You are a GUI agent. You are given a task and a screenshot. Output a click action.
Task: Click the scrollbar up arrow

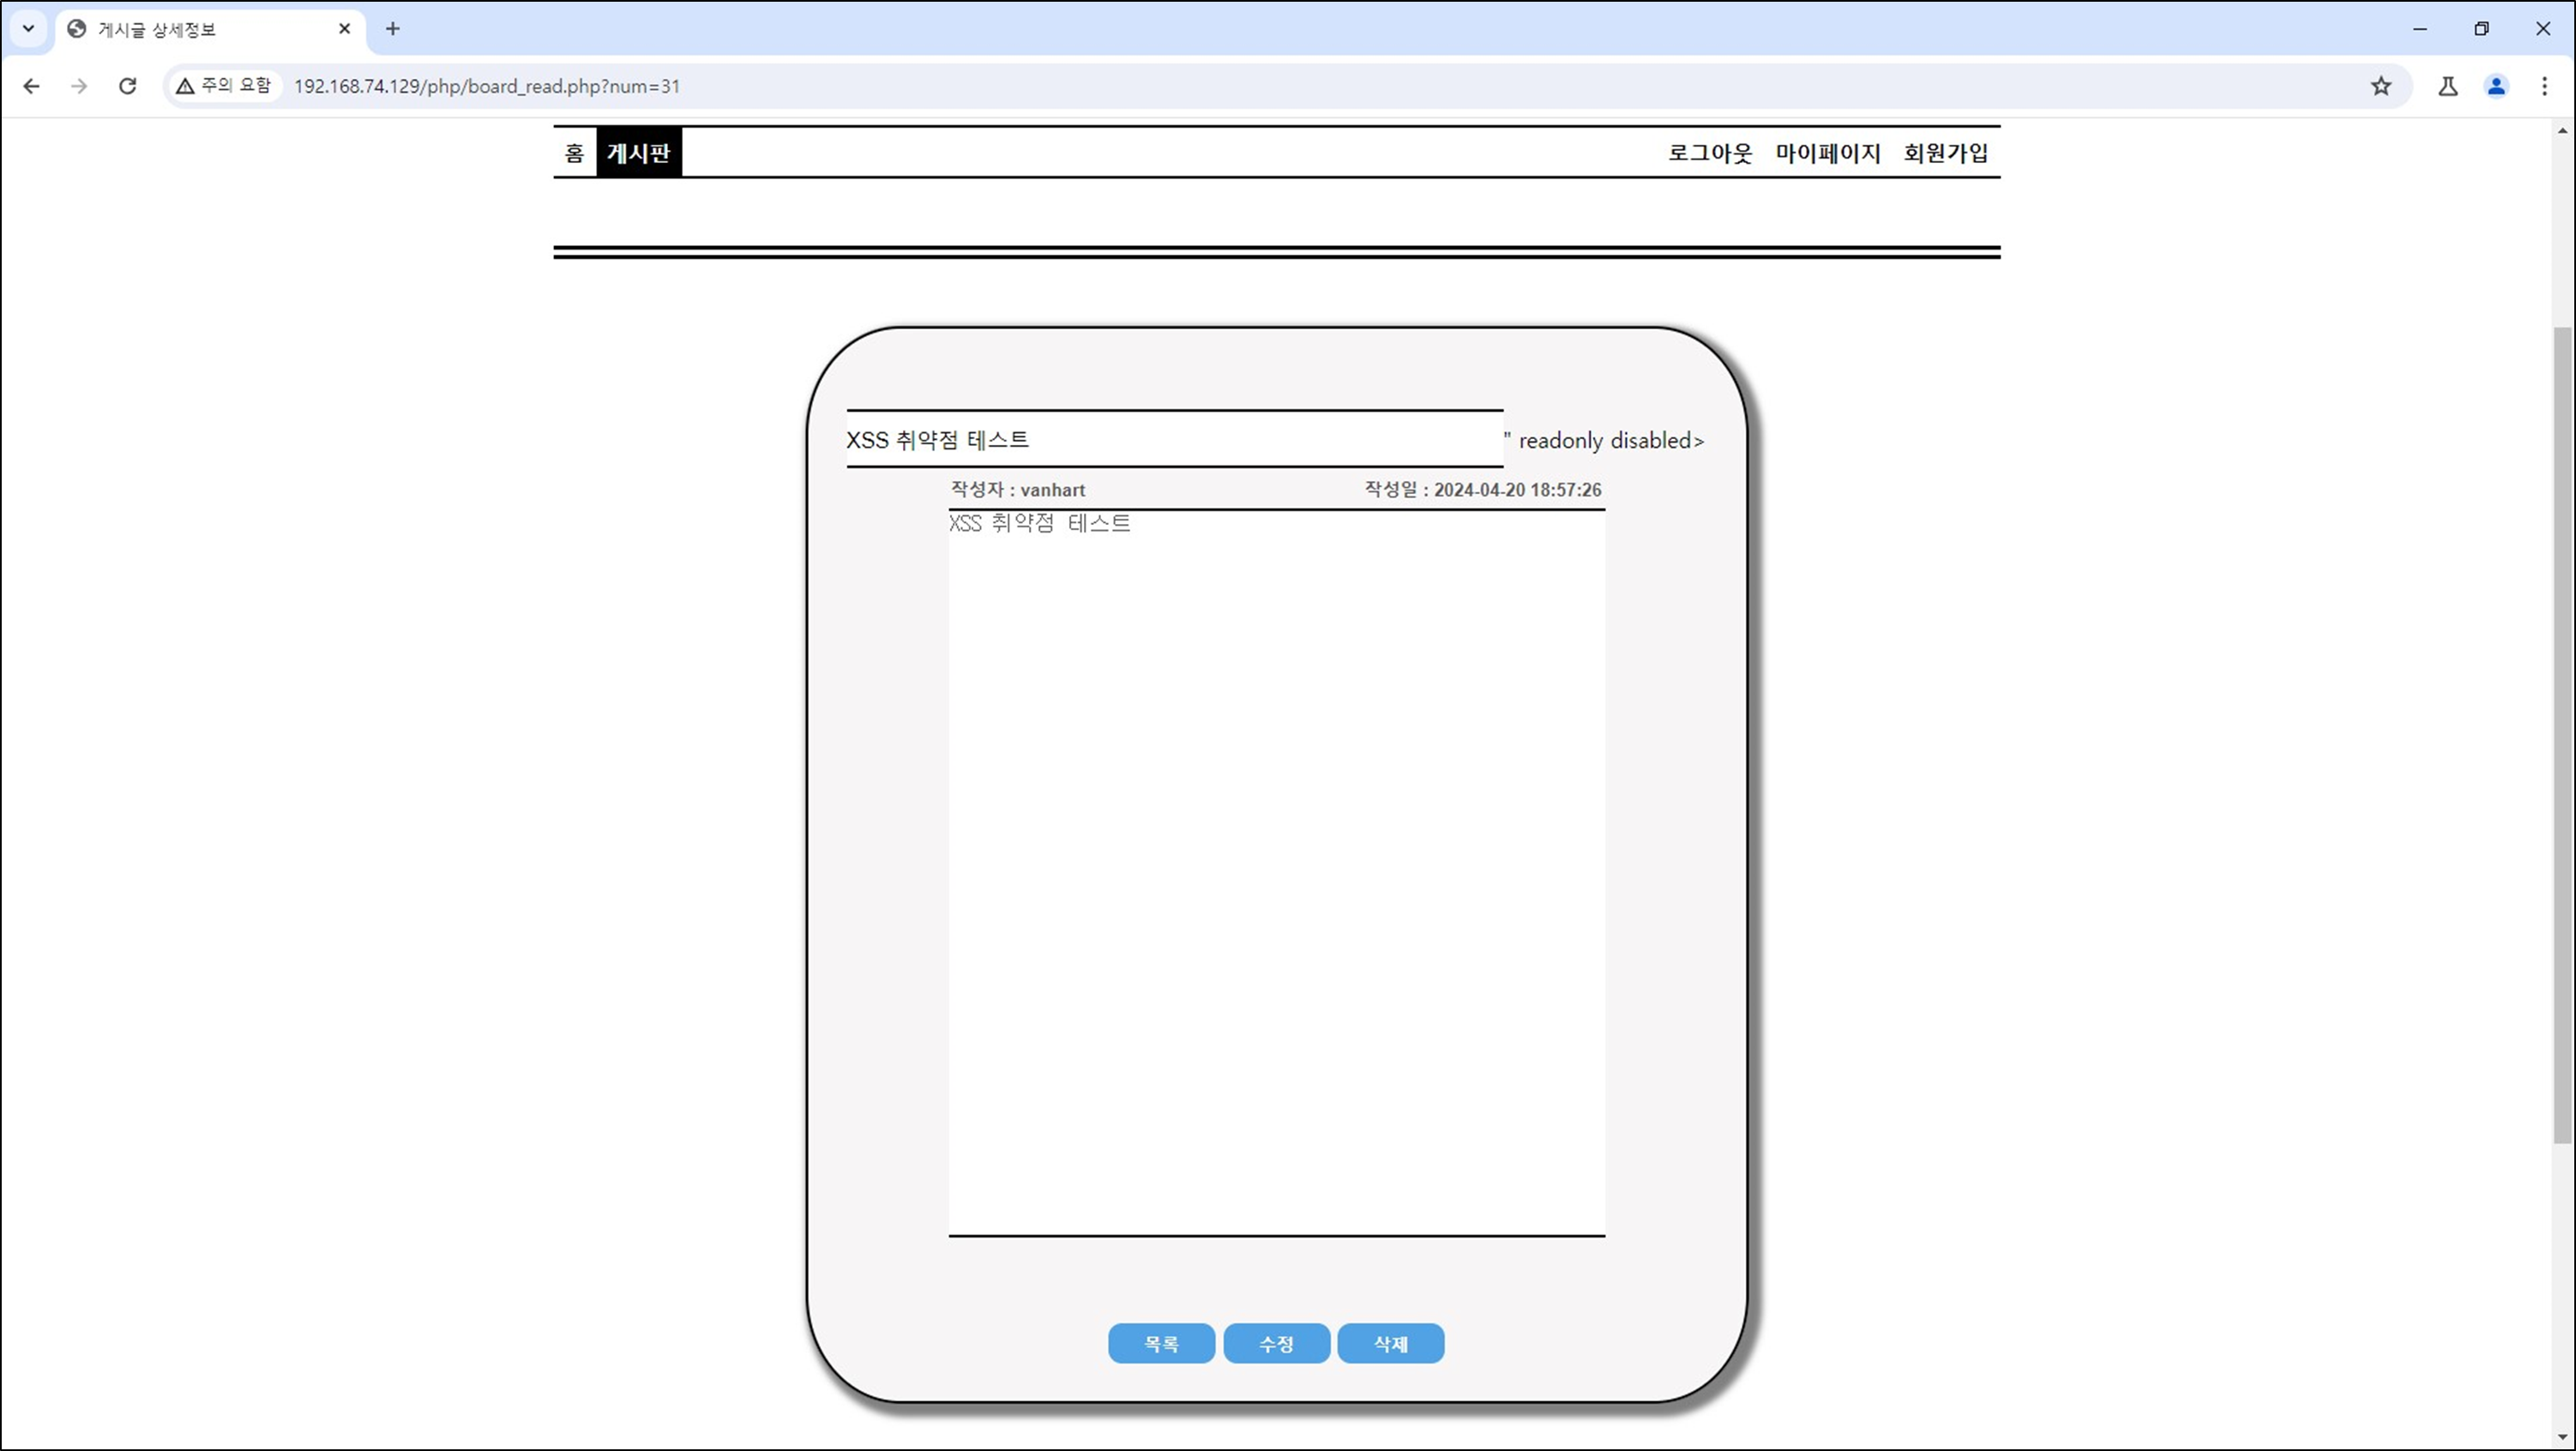click(x=2563, y=130)
